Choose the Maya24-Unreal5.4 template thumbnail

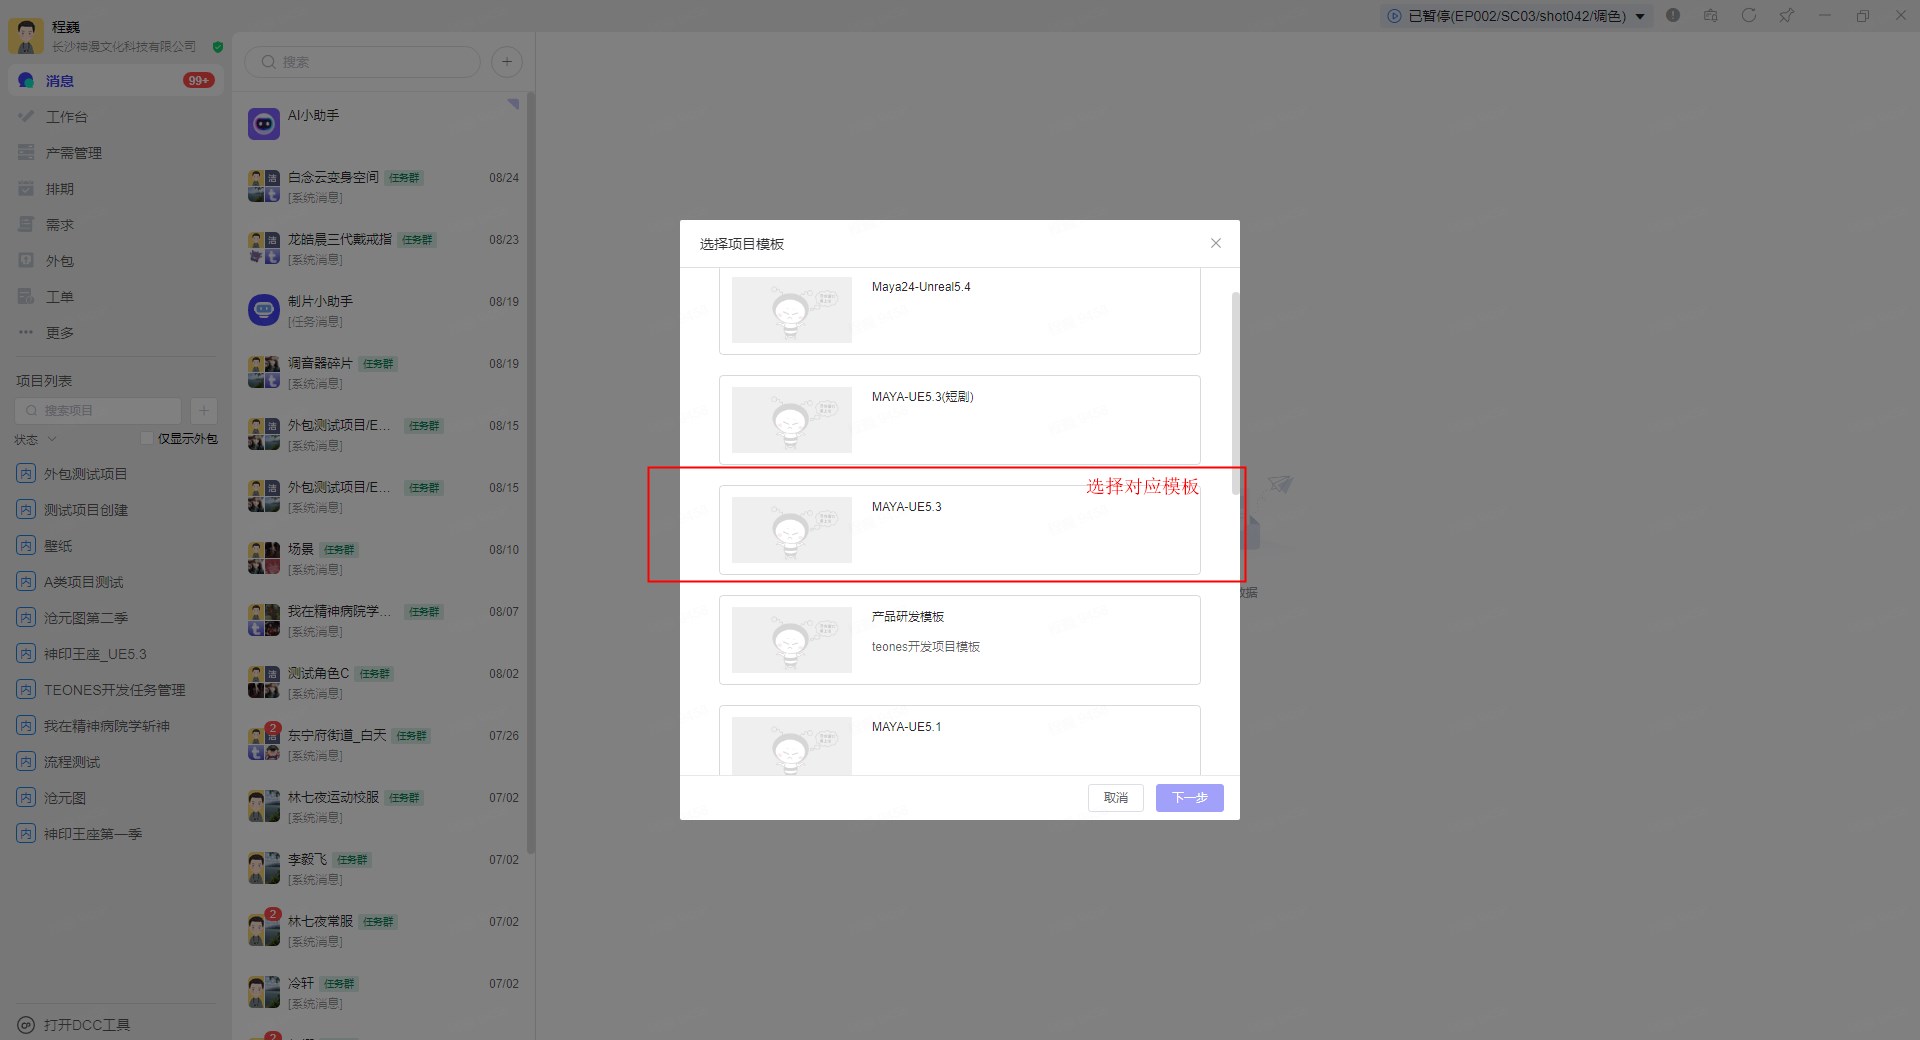pyautogui.click(x=791, y=310)
